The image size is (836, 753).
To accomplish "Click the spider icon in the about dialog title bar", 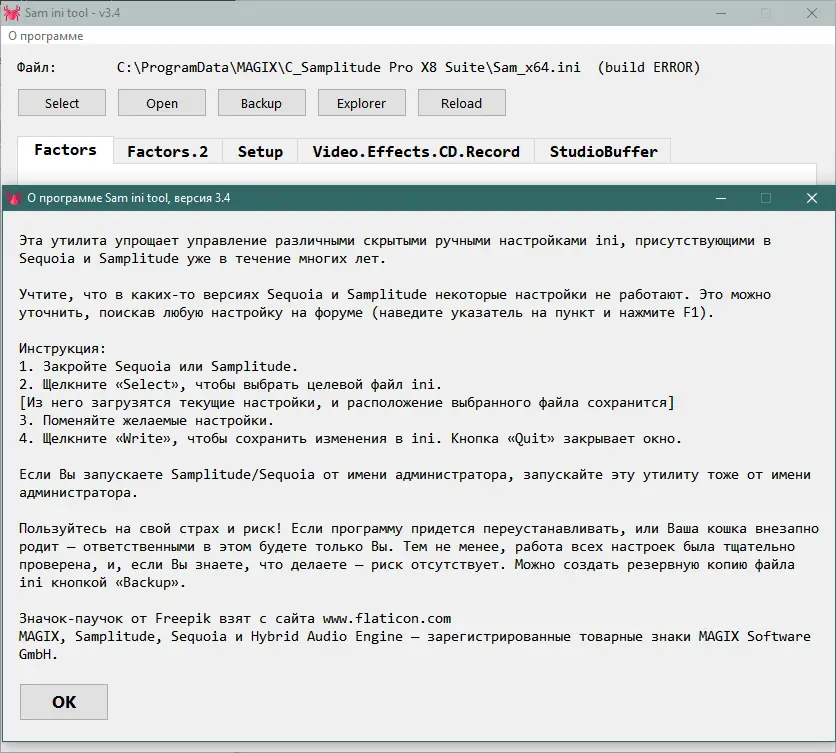I will 14,198.
